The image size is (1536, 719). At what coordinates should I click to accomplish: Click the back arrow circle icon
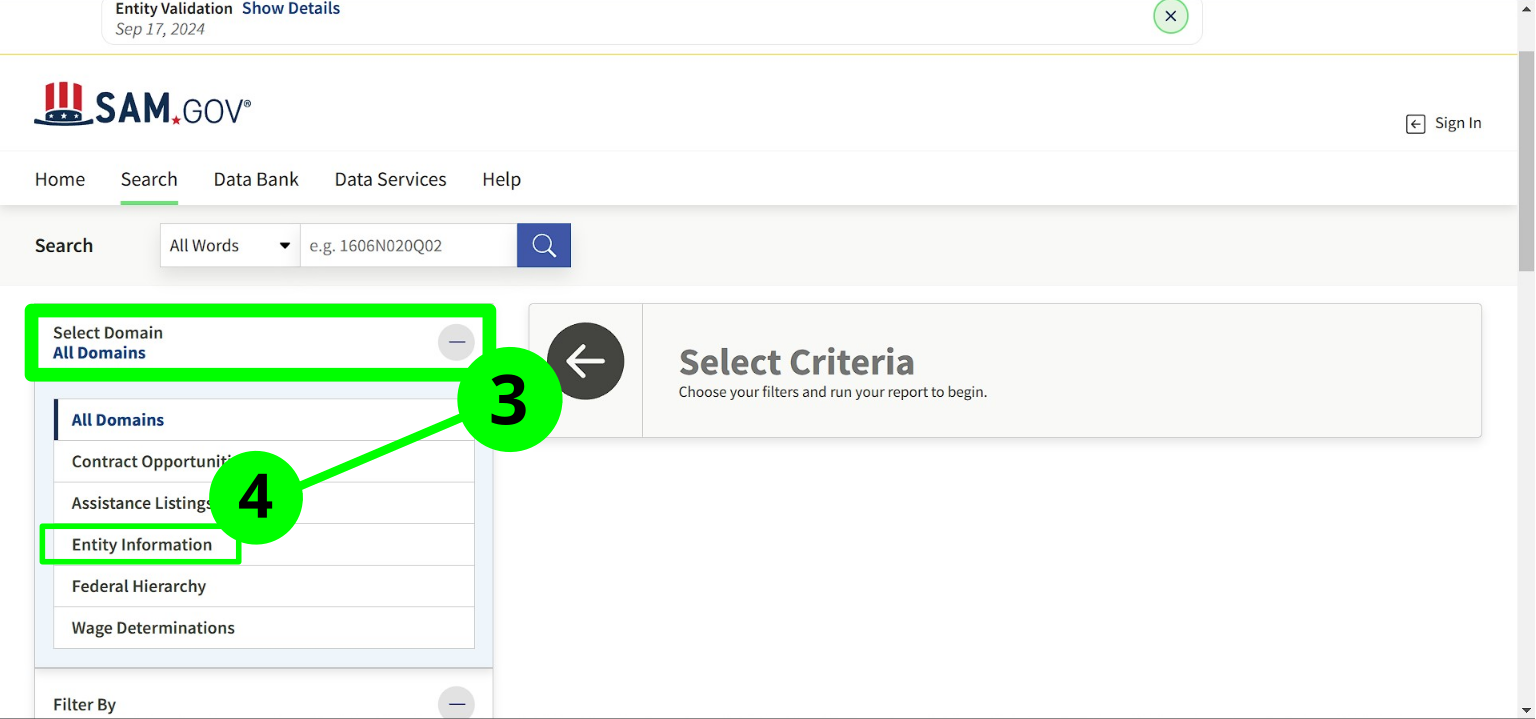click(586, 361)
